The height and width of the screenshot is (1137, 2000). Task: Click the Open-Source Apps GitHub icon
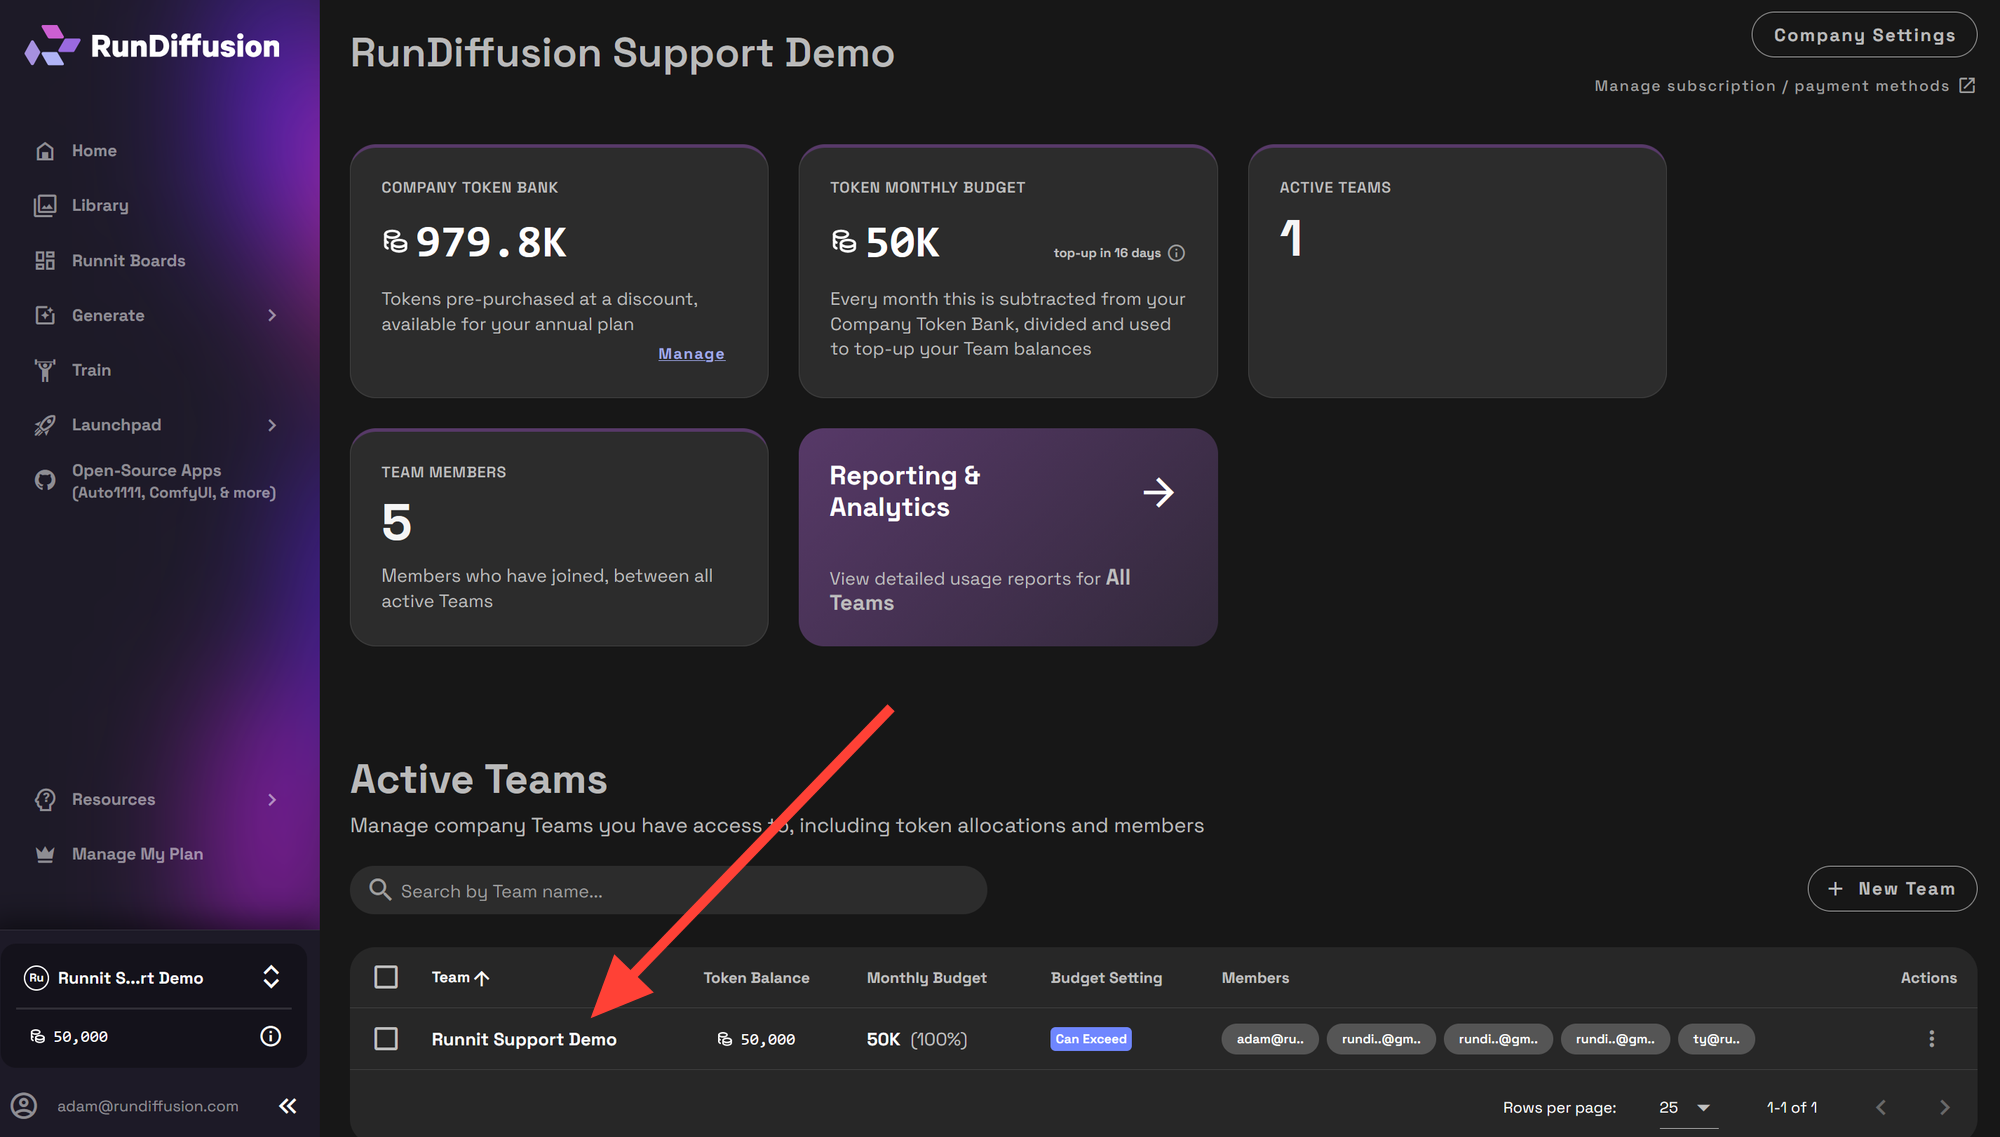click(x=44, y=480)
